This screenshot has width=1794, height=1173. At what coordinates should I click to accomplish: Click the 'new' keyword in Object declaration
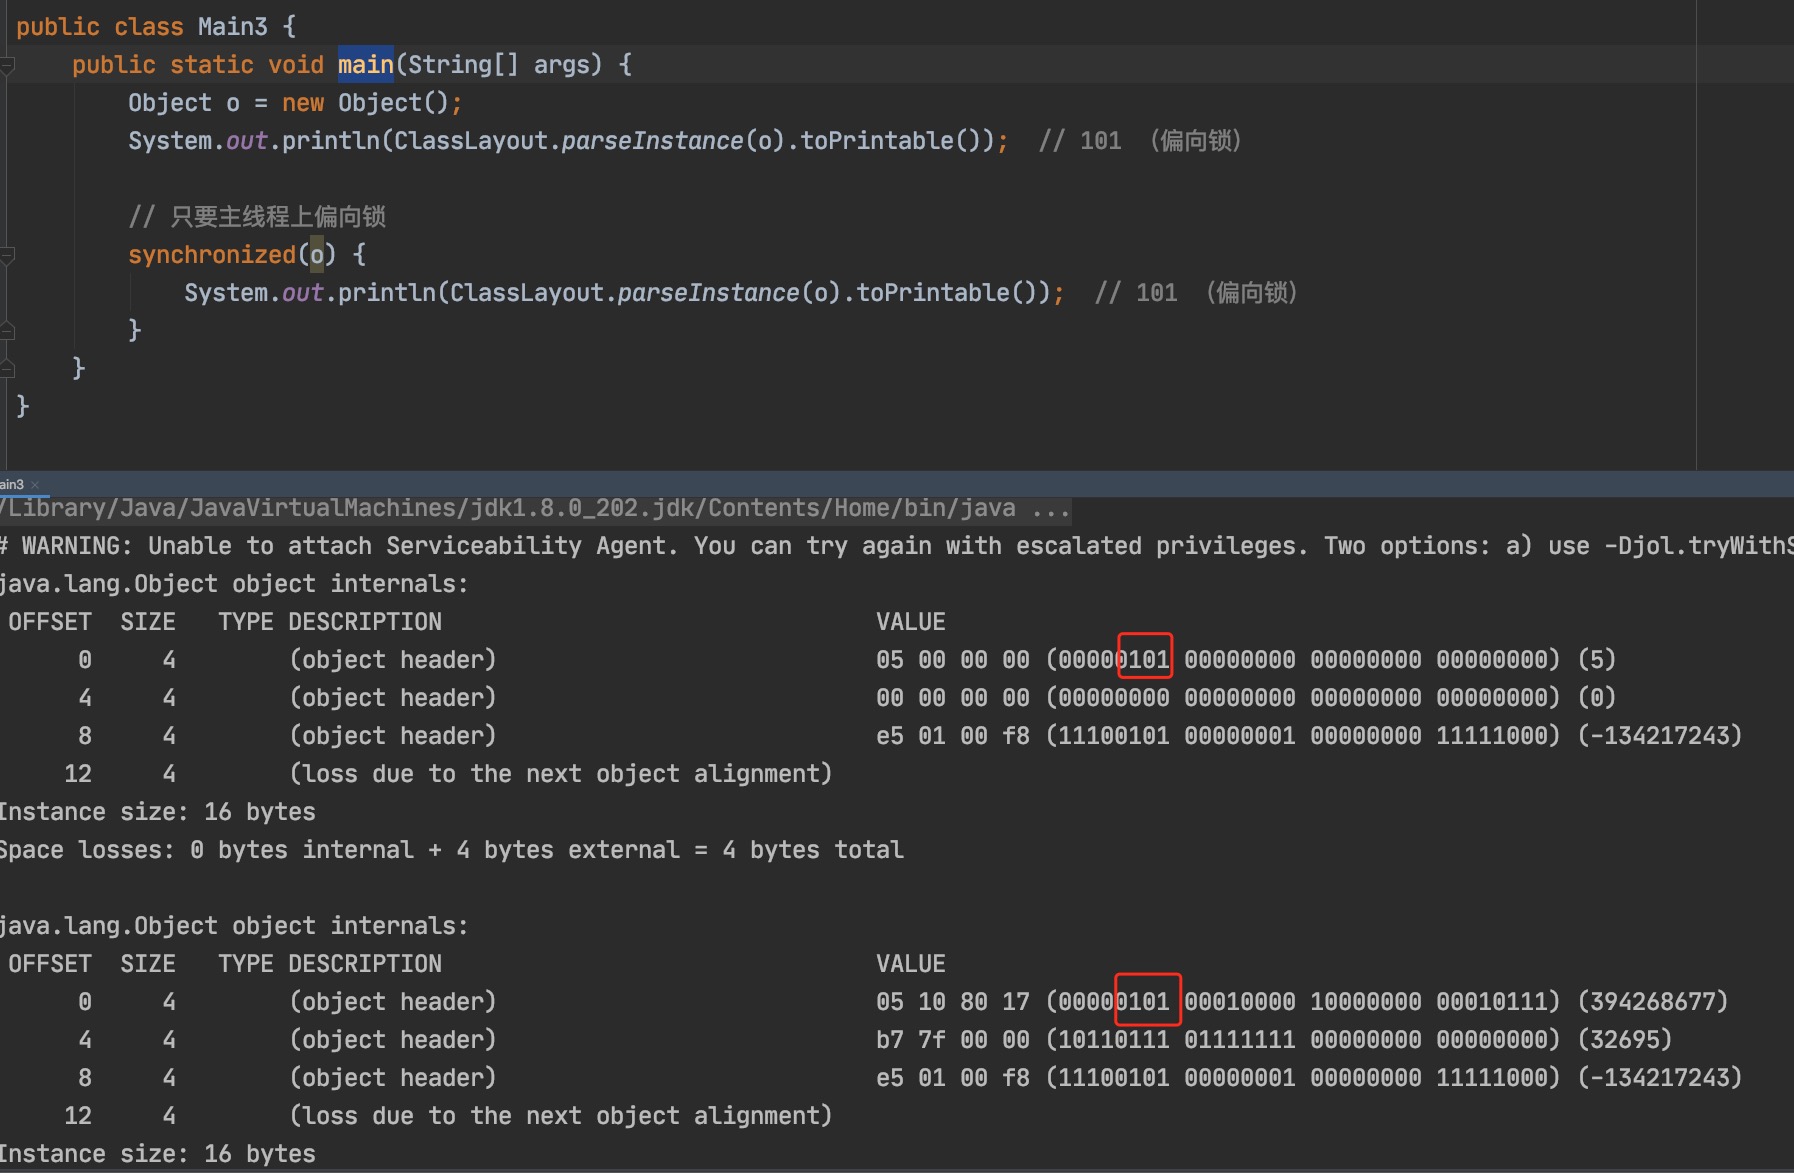(302, 103)
